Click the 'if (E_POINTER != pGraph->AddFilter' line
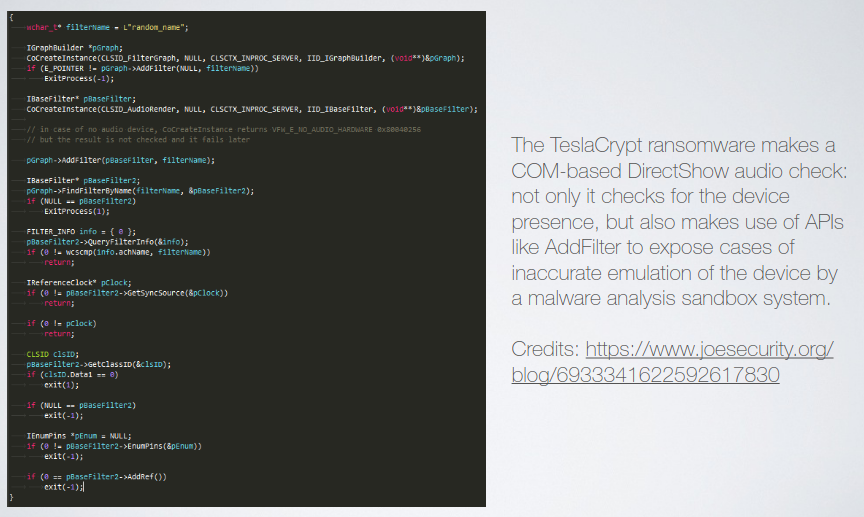The width and height of the screenshot is (864, 517). [142, 69]
